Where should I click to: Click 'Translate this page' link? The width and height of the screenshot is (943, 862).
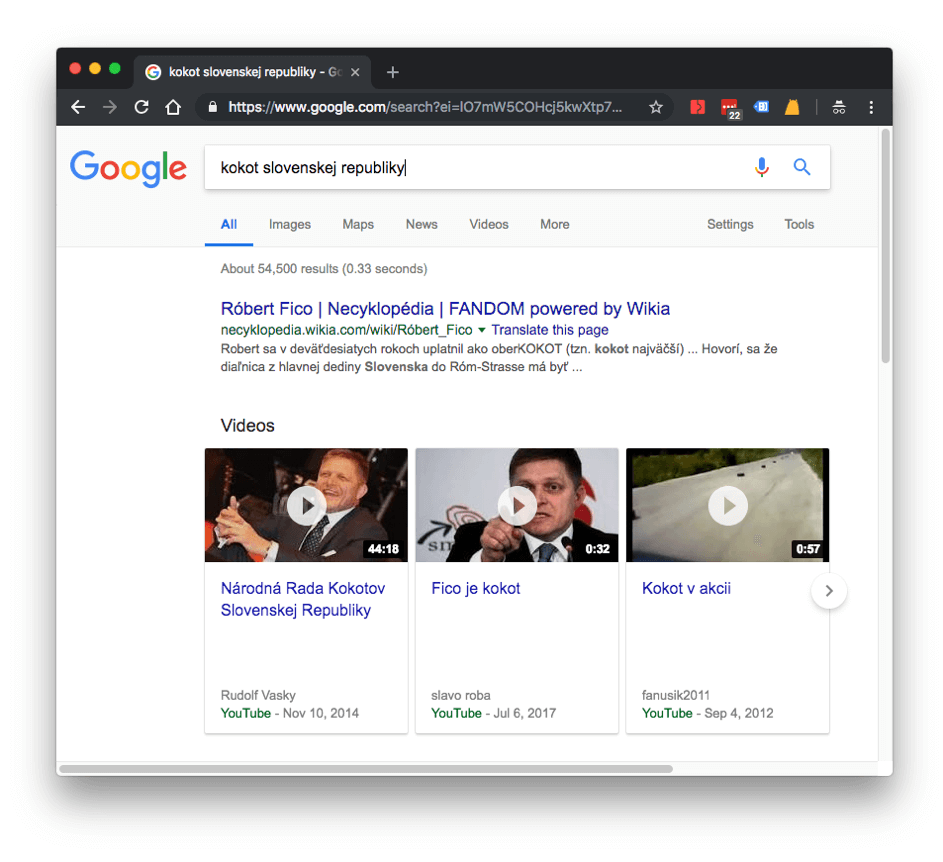pos(550,330)
